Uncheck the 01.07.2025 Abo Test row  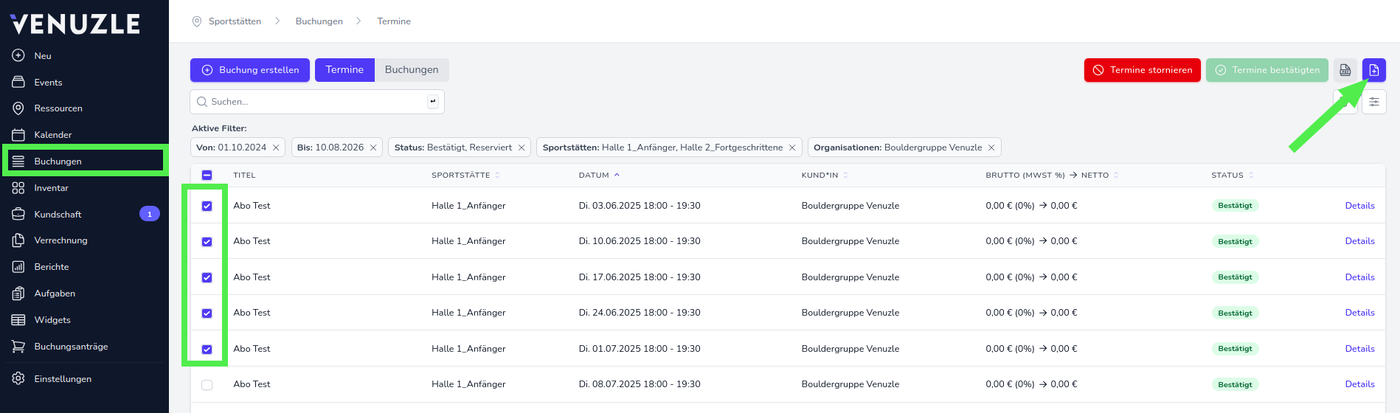point(207,349)
